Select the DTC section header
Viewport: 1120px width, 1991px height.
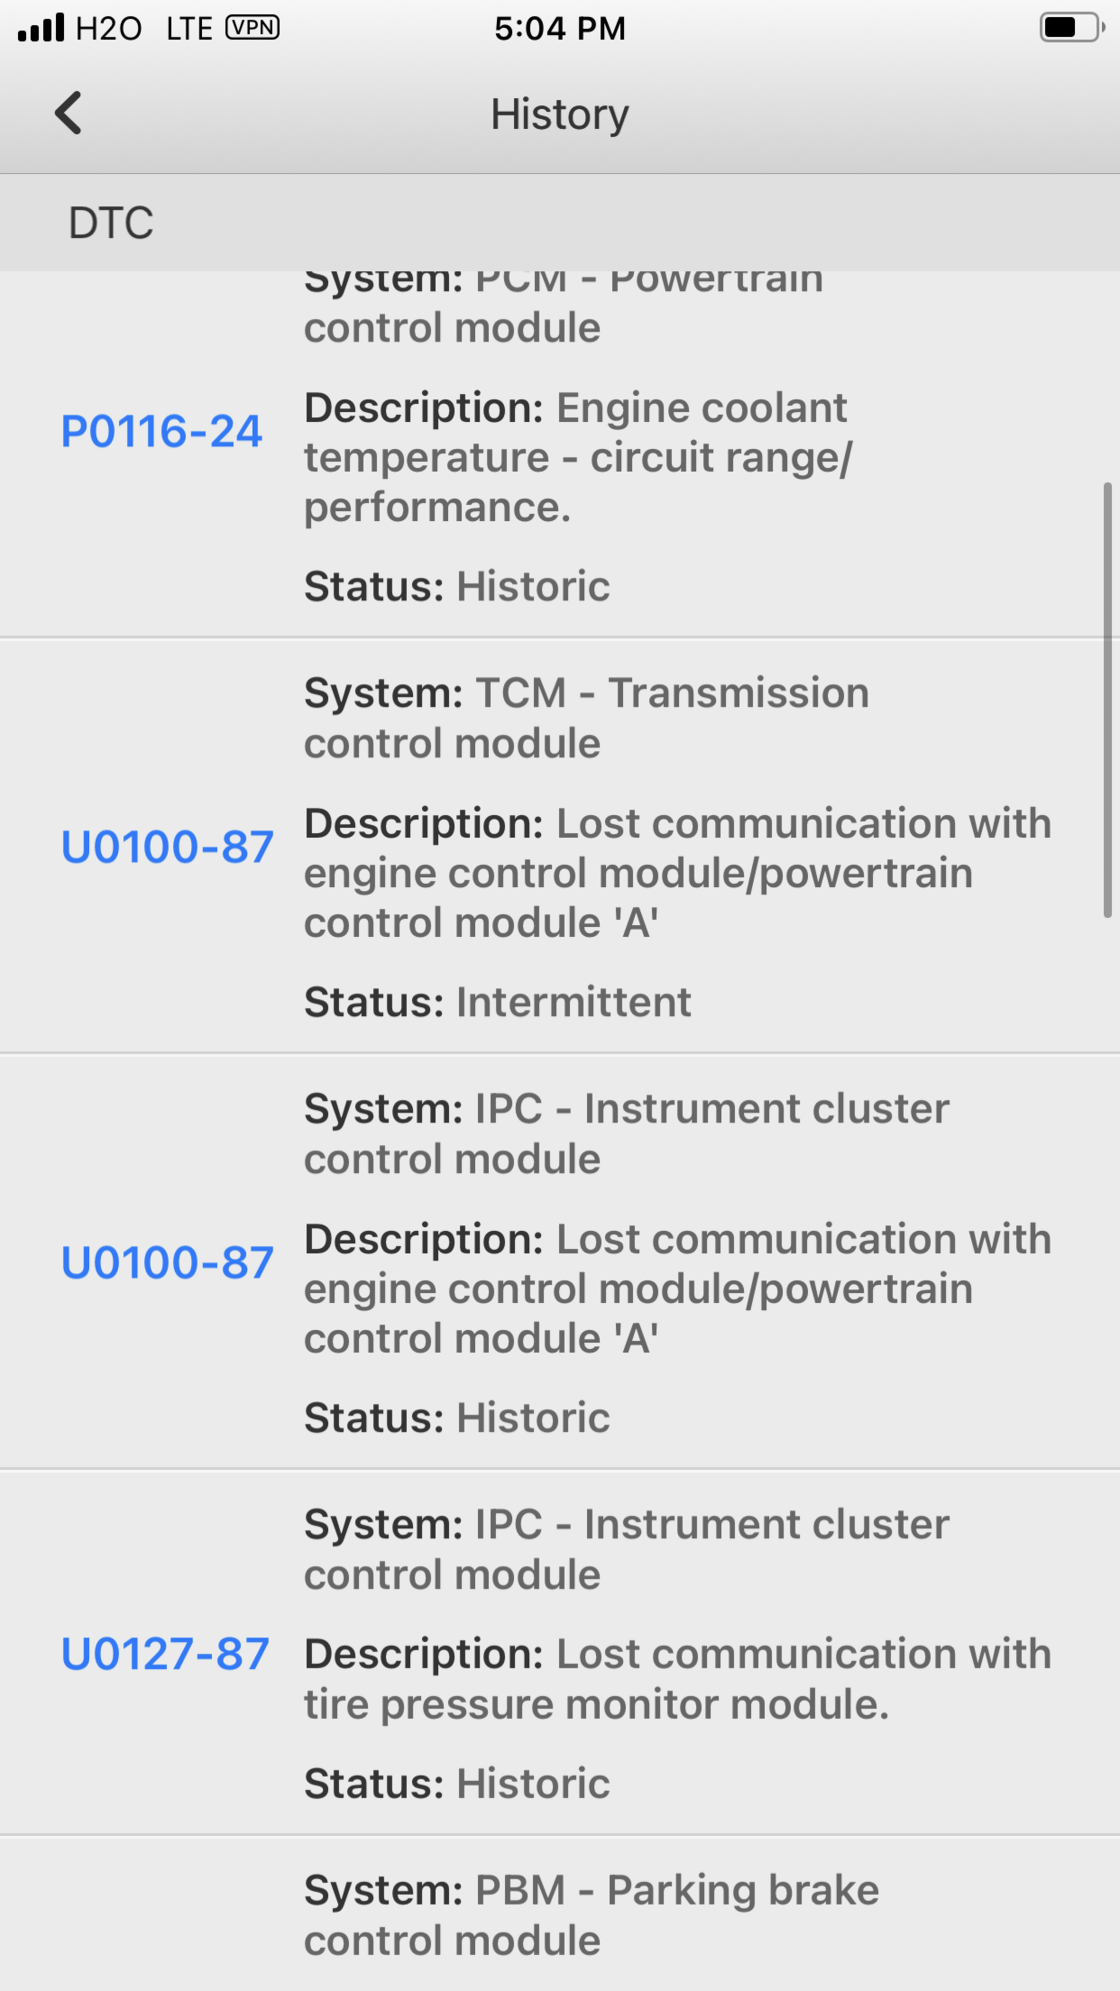tap(111, 223)
